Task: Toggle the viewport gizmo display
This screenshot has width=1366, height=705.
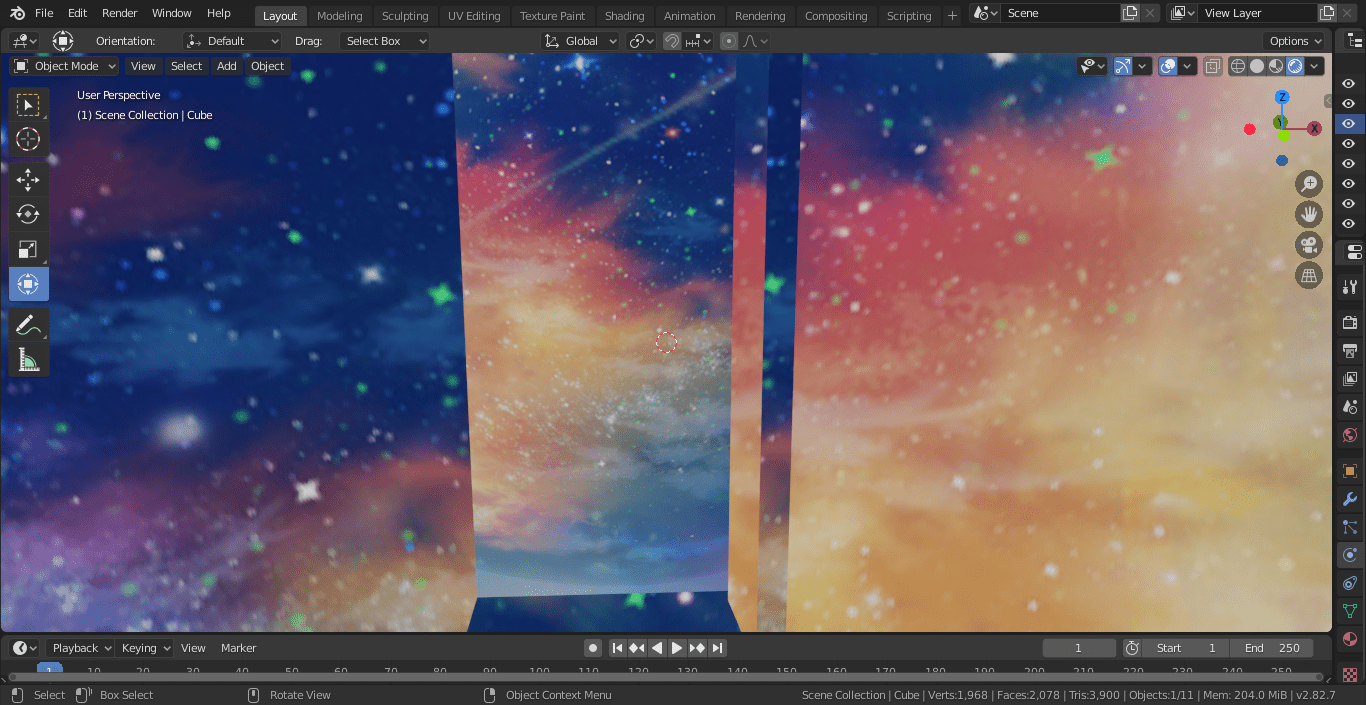Action: coord(1123,66)
